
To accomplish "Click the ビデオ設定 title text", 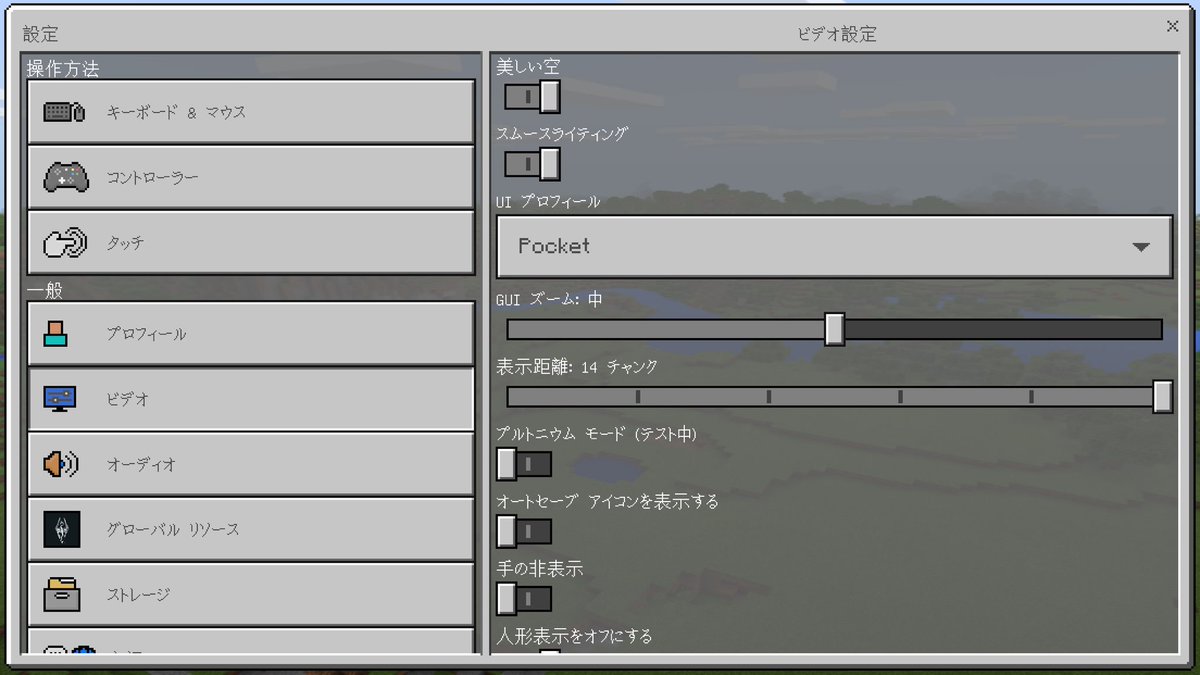I will [x=837, y=34].
